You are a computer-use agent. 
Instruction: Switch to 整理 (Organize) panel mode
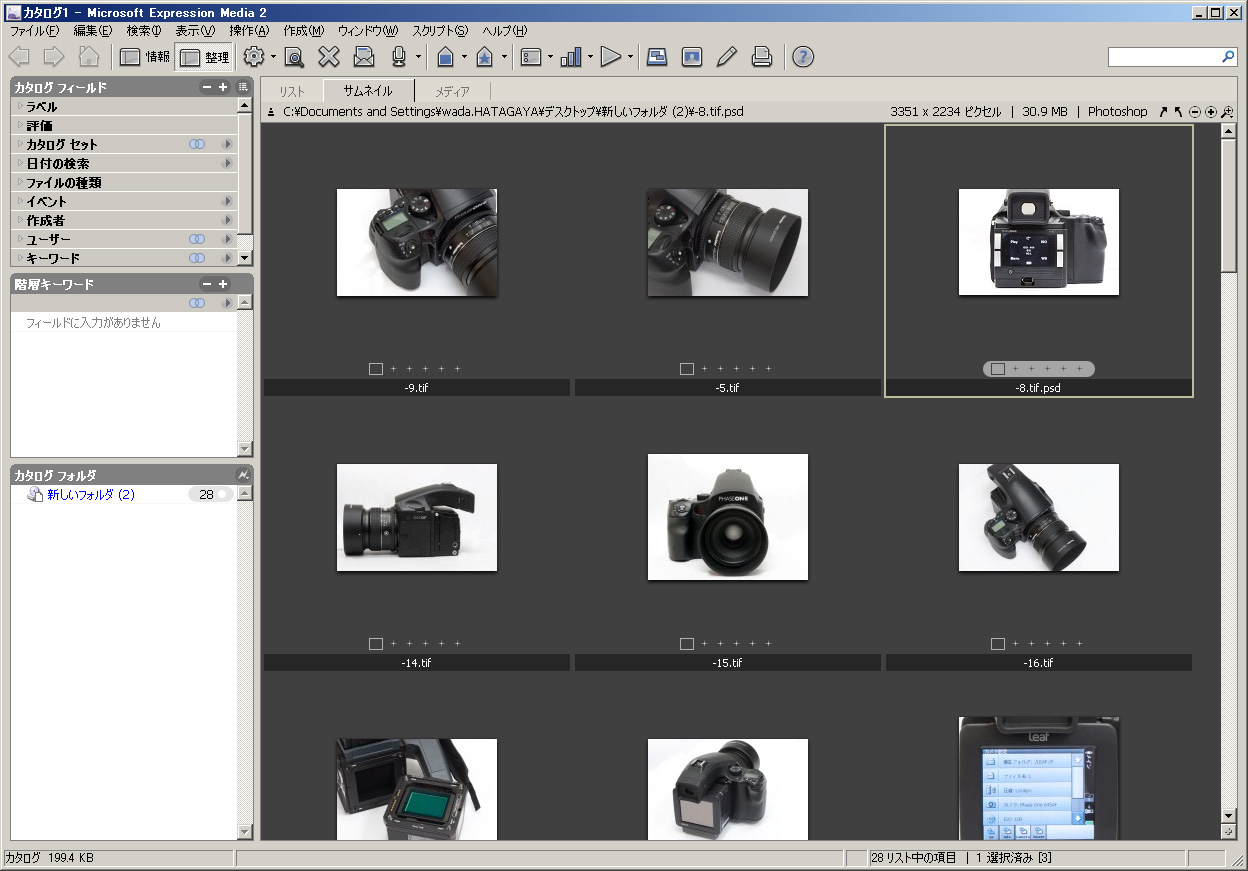(x=204, y=57)
